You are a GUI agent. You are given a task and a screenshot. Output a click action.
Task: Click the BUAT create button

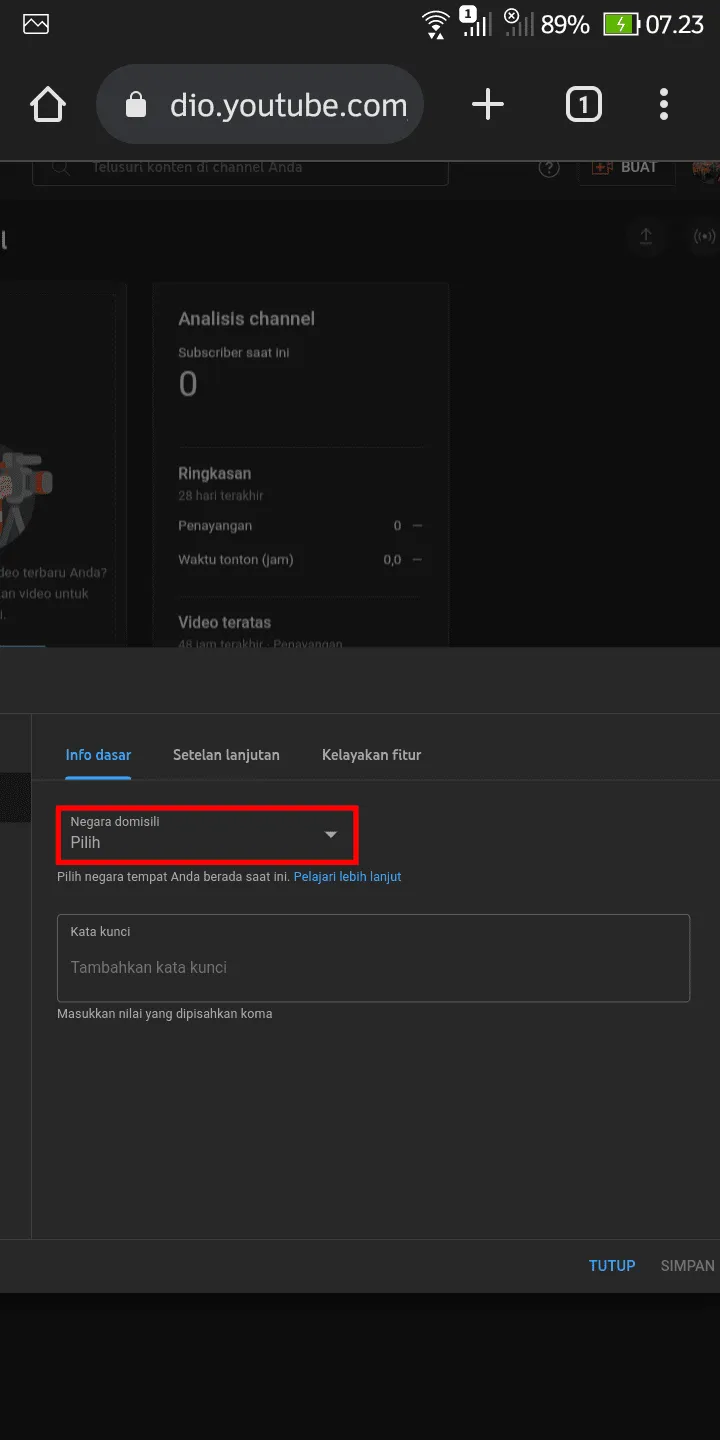pos(626,167)
